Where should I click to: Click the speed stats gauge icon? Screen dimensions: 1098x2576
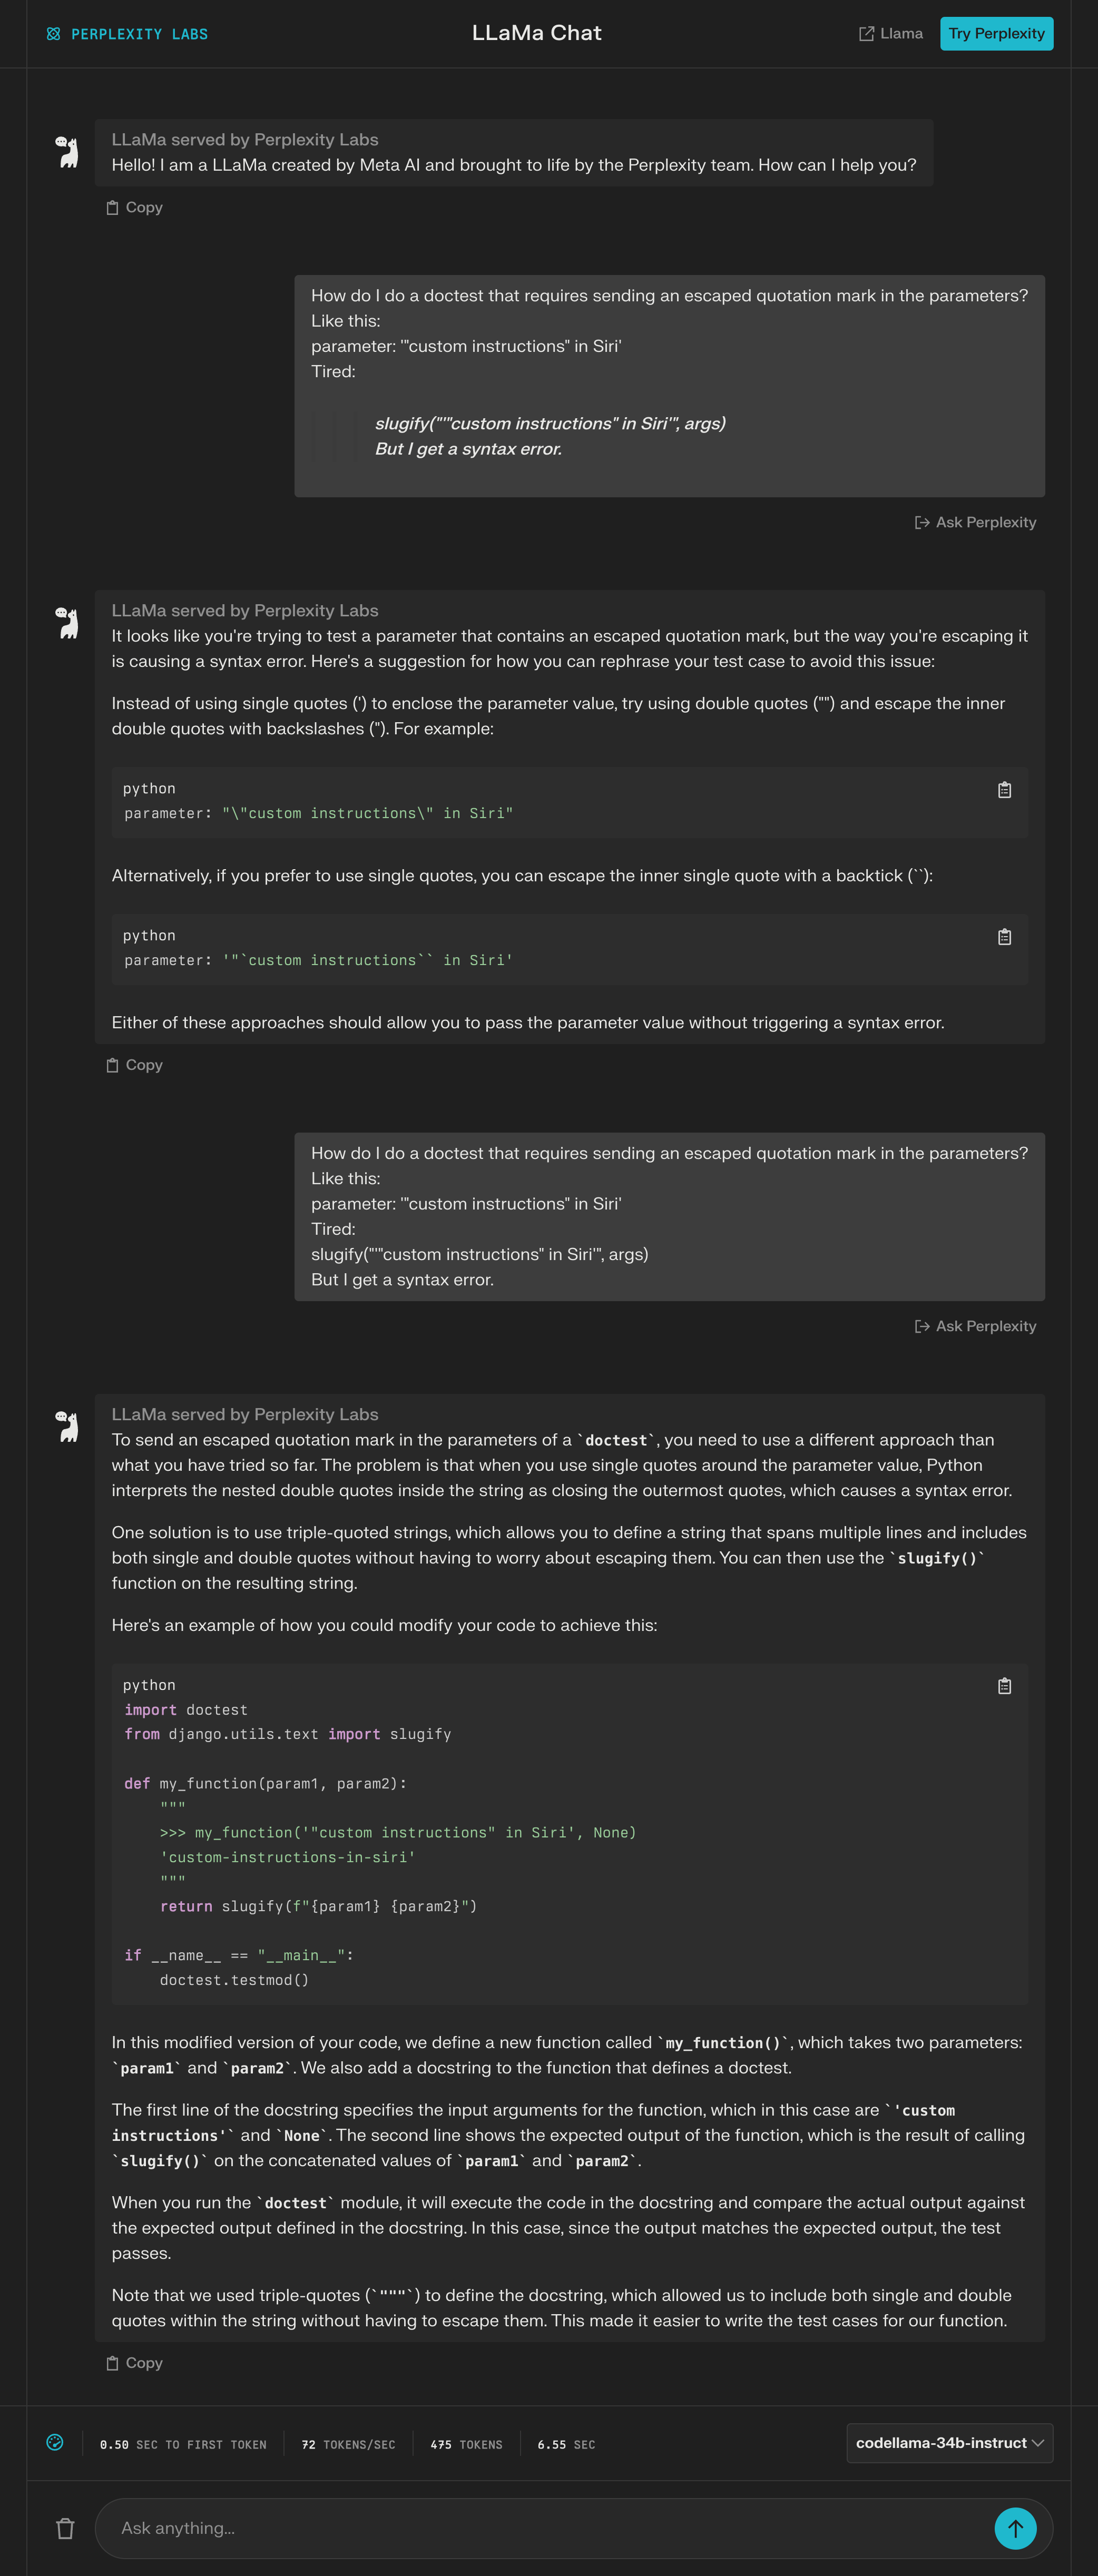(55, 2442)
